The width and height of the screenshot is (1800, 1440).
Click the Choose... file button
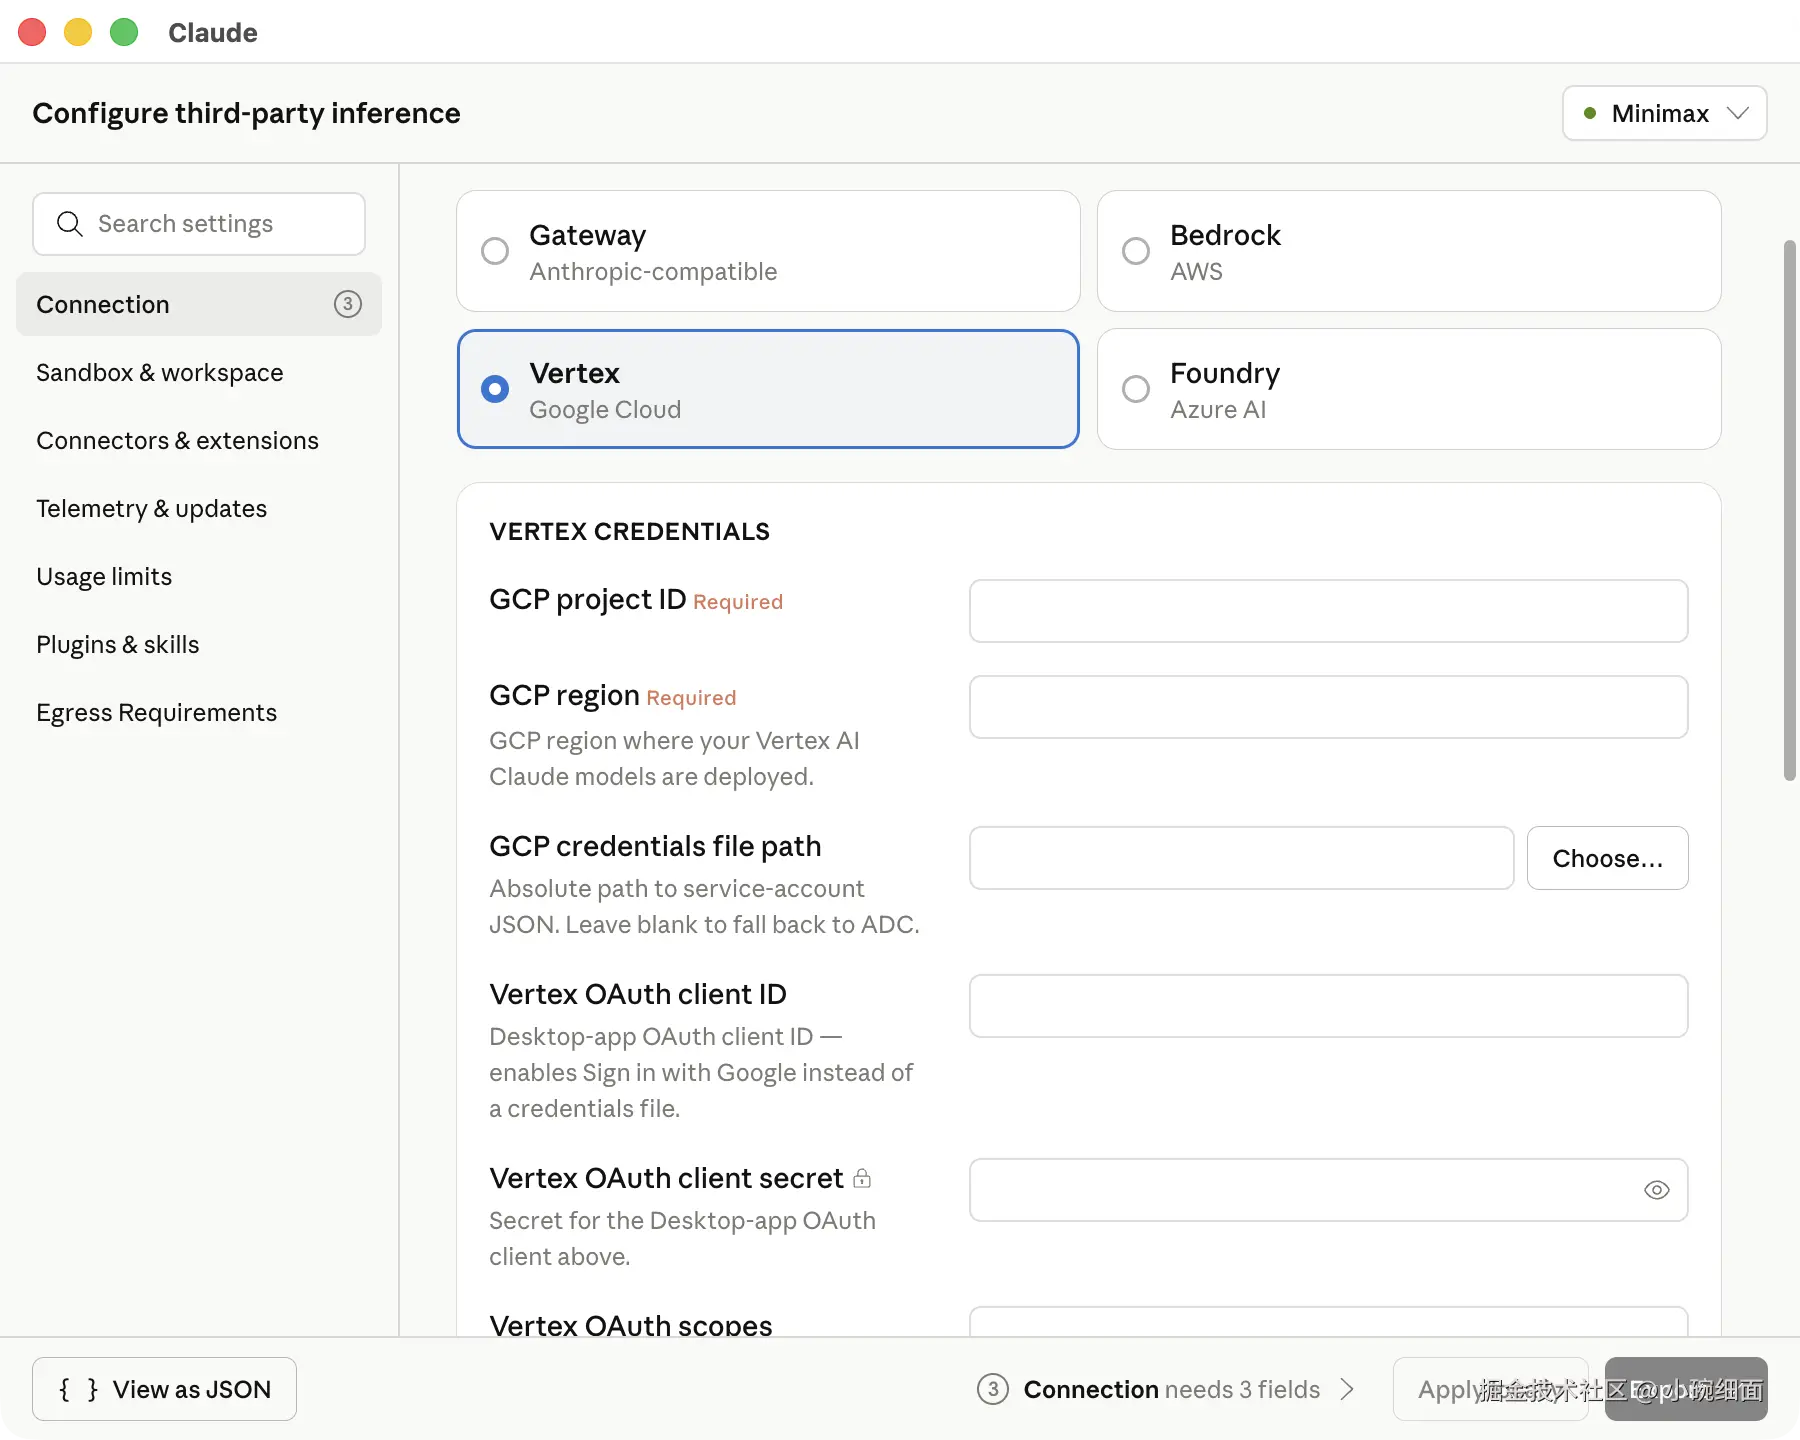(1607, 858)
